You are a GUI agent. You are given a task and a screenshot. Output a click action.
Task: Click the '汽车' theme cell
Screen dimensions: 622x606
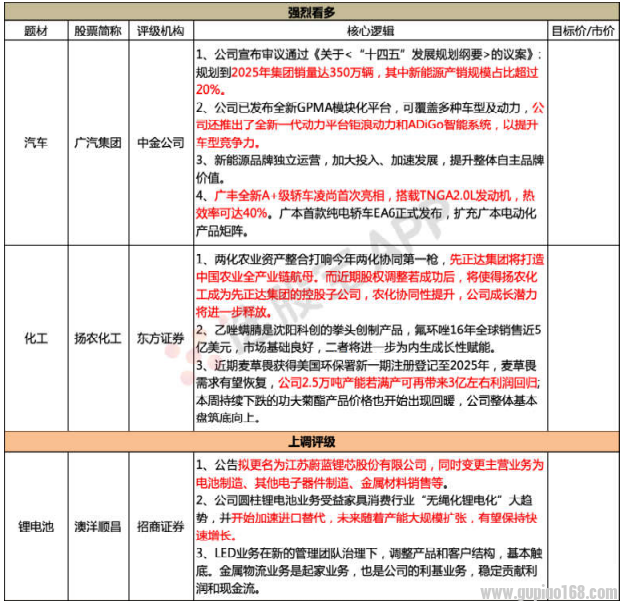tap(36, 142)
